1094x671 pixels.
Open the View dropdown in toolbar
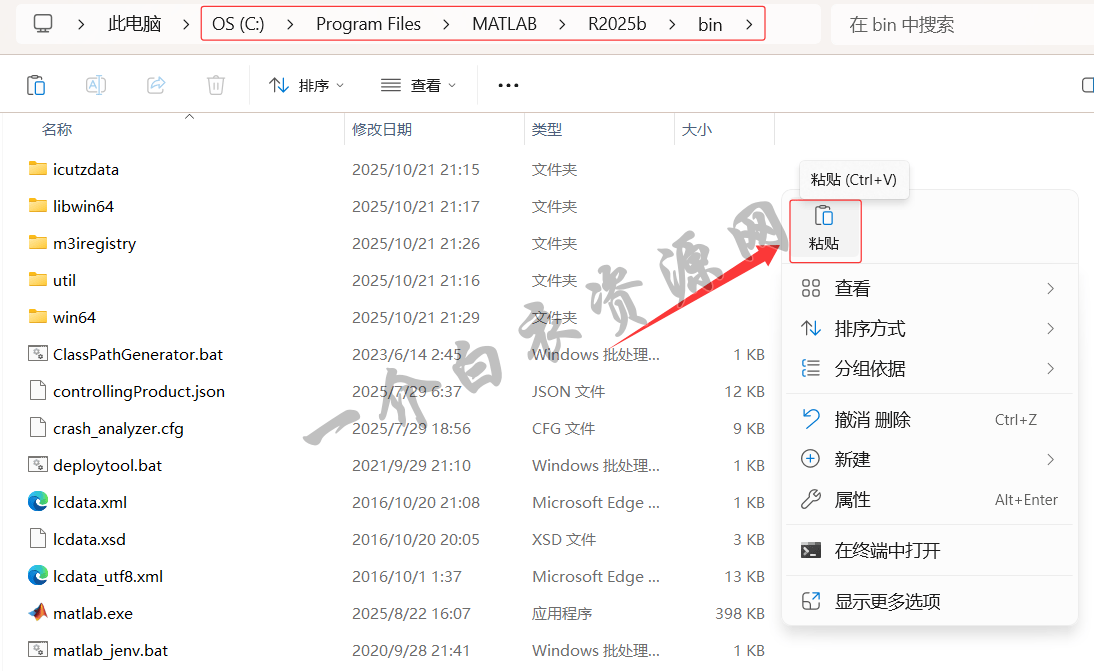[x=418, y=85]
